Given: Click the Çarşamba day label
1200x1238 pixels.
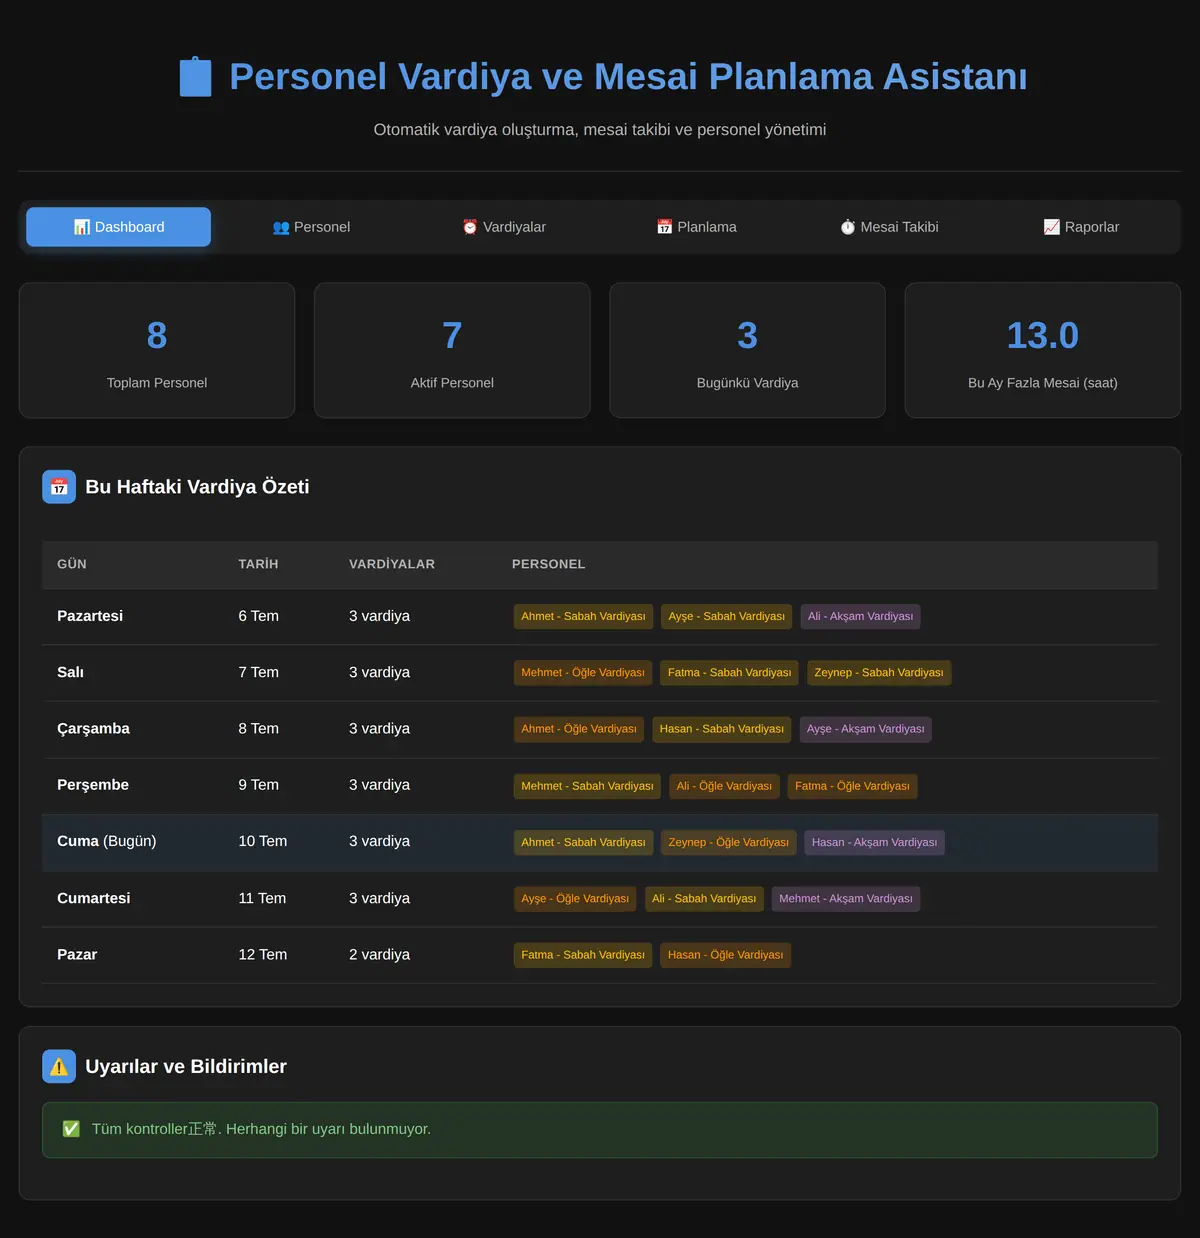Looking at the screenshot, I should pyautogui.click(x=93, y=729).
